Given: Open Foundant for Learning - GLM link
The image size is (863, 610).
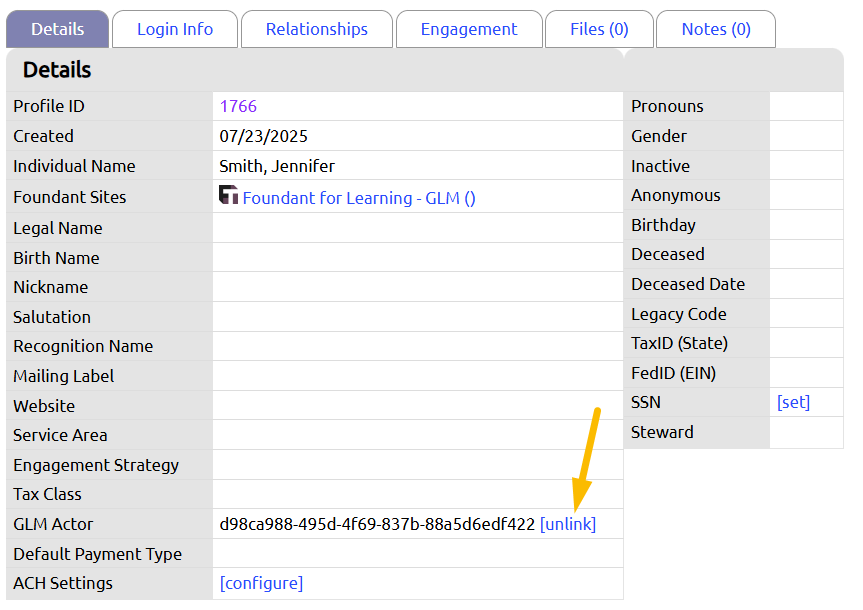Looking at the screenshot, I should [359, 198].
